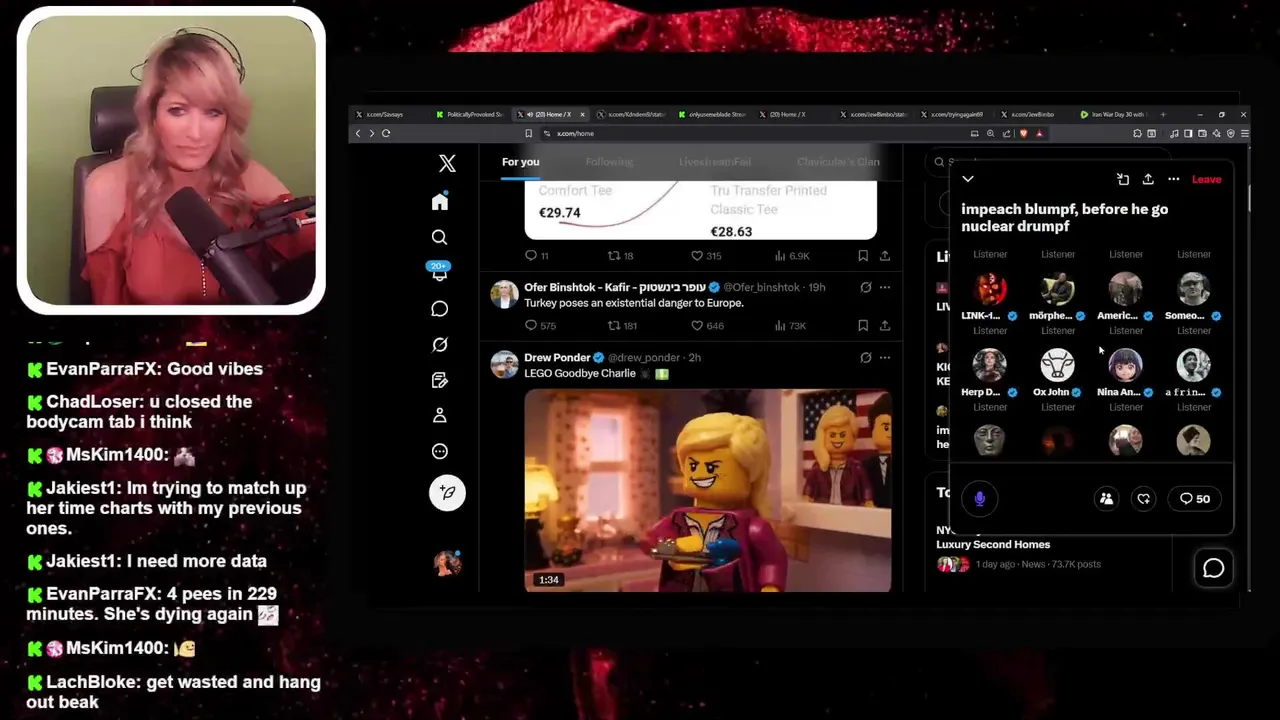Open more options on Ofer Binshtok post

[x=885, y=287]
